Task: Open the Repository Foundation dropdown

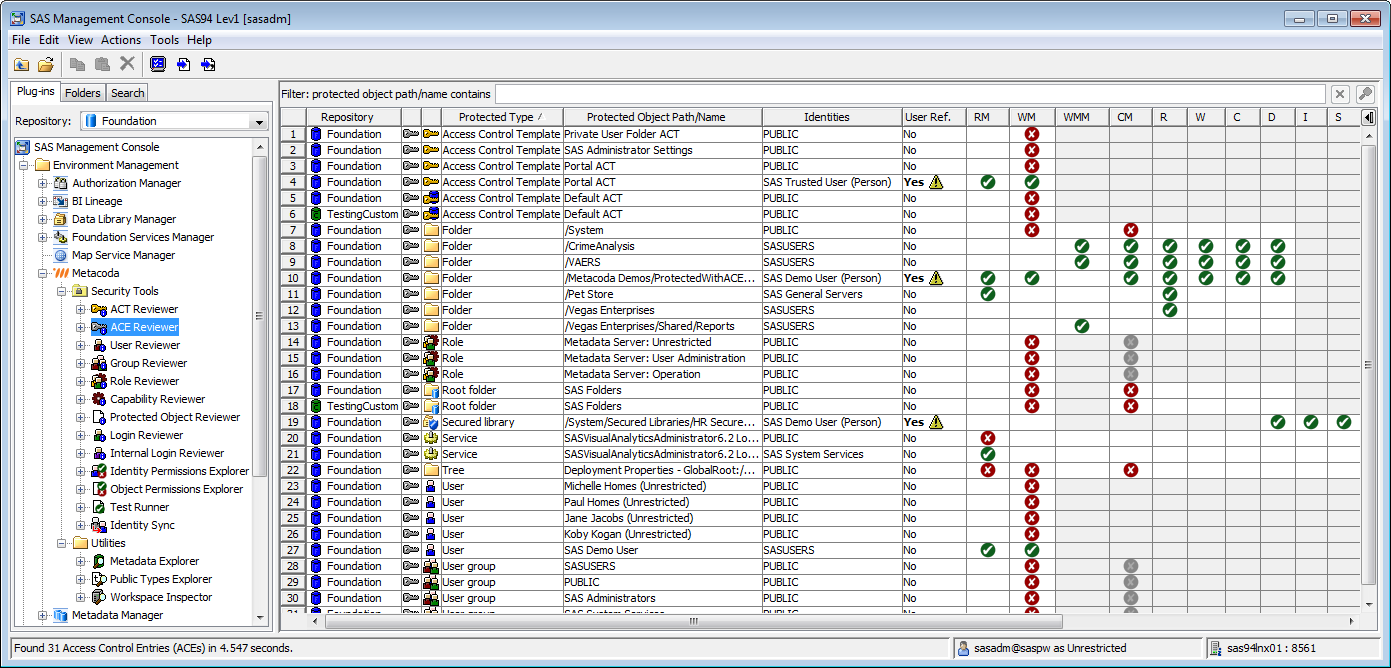Action: 260,122
